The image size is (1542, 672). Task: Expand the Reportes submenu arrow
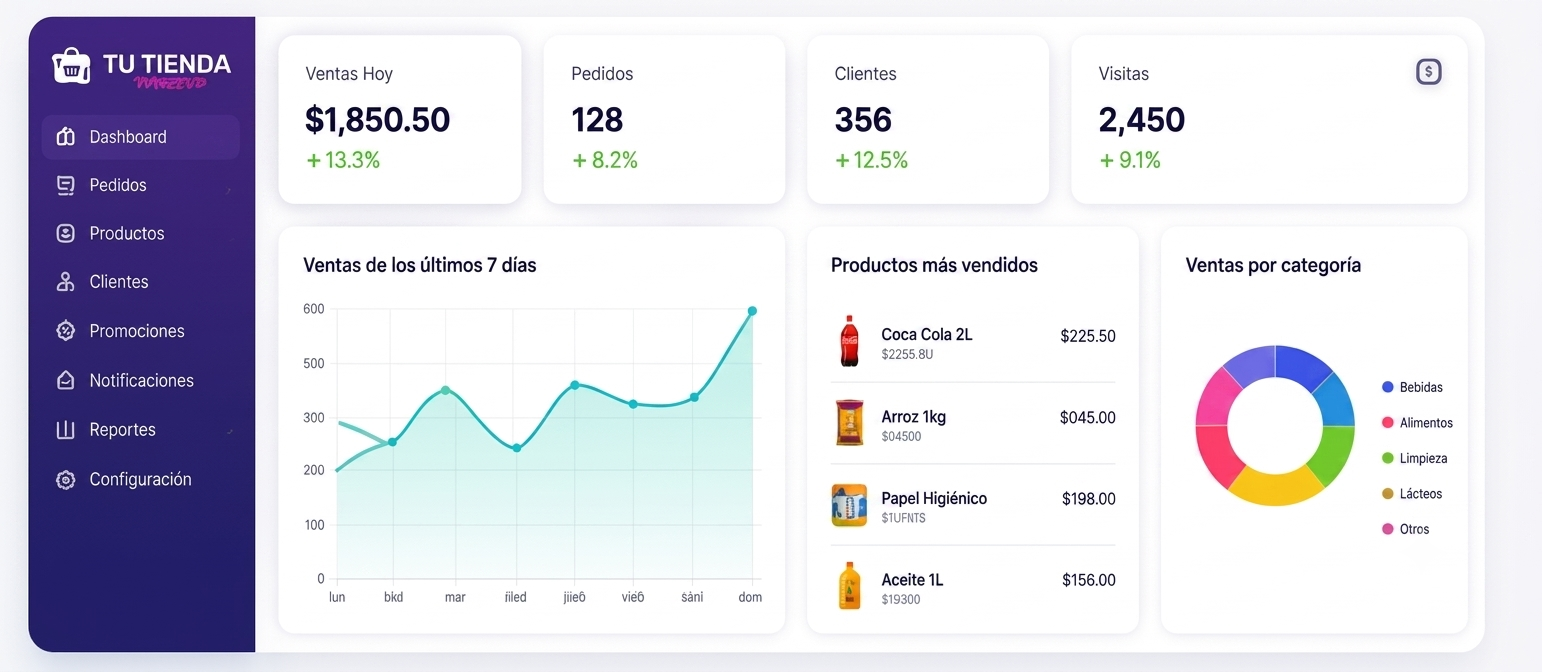point(230,431)
